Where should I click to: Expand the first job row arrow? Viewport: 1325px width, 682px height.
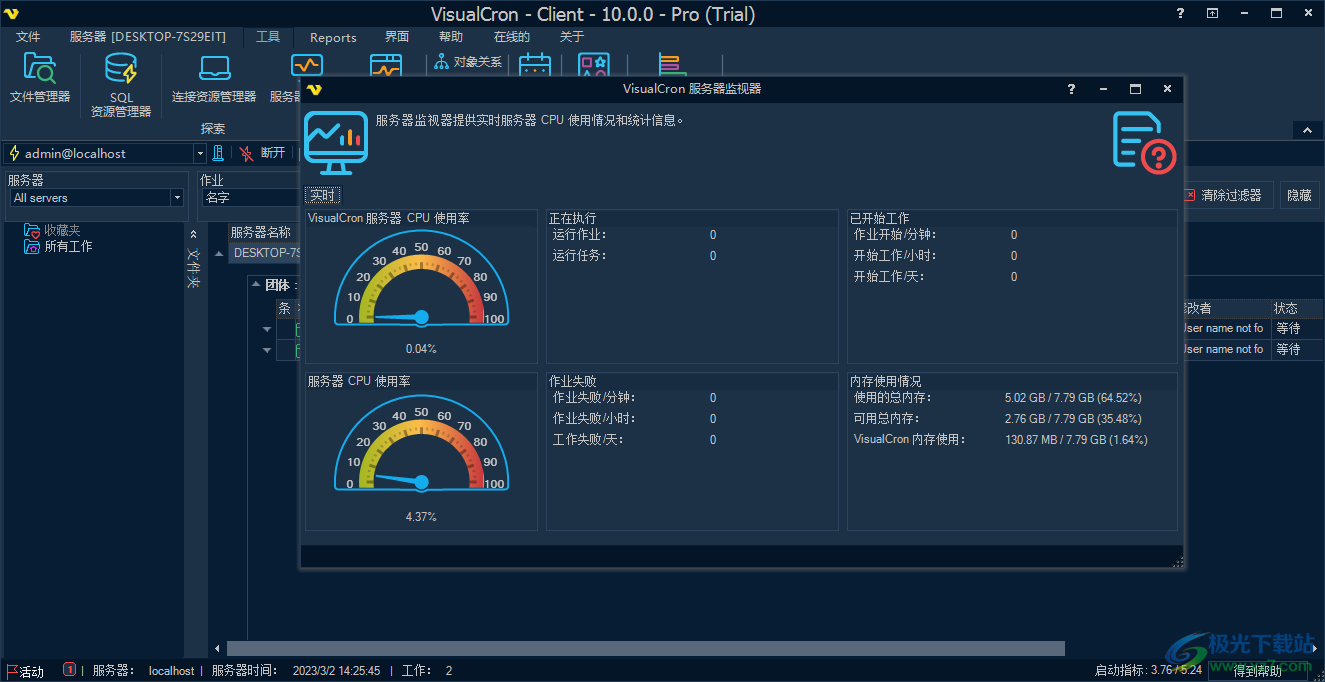point(267,329)
